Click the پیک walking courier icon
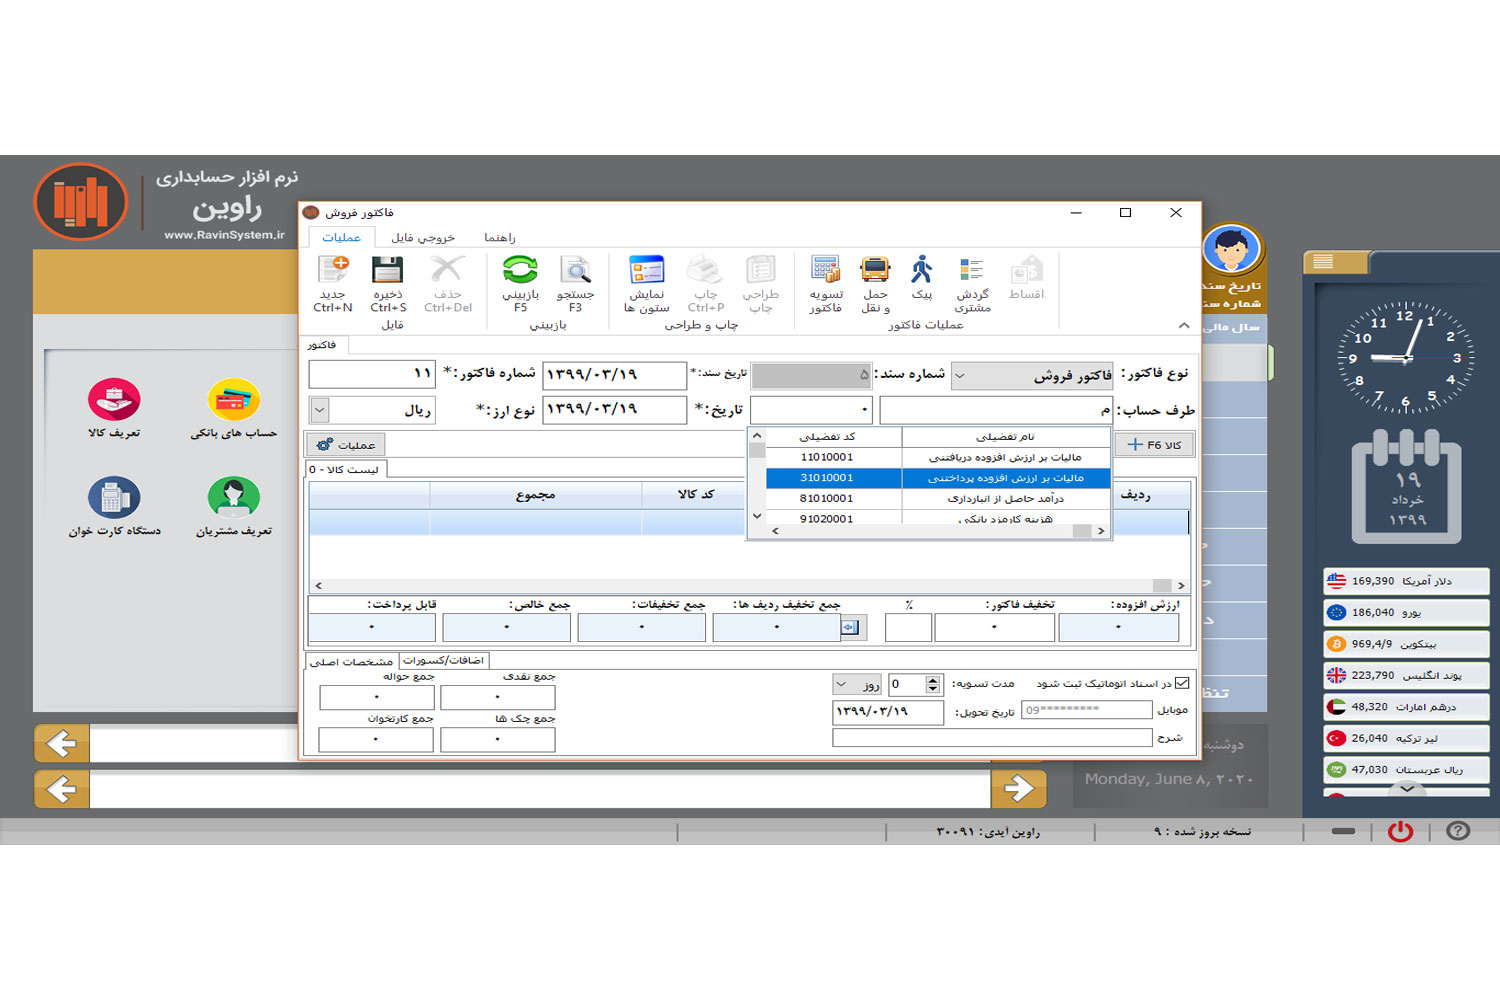 pyautogui.click(x=921, y=272)
